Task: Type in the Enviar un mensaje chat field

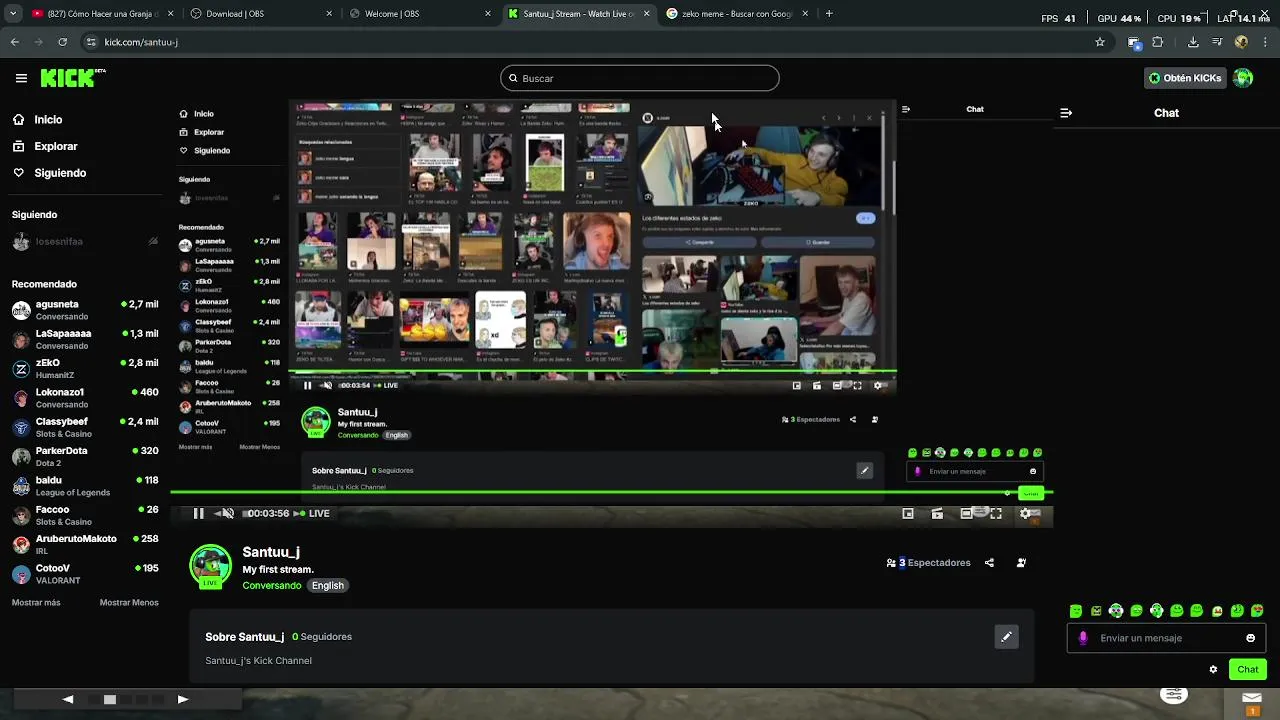Action: [x=1166, y=638]
